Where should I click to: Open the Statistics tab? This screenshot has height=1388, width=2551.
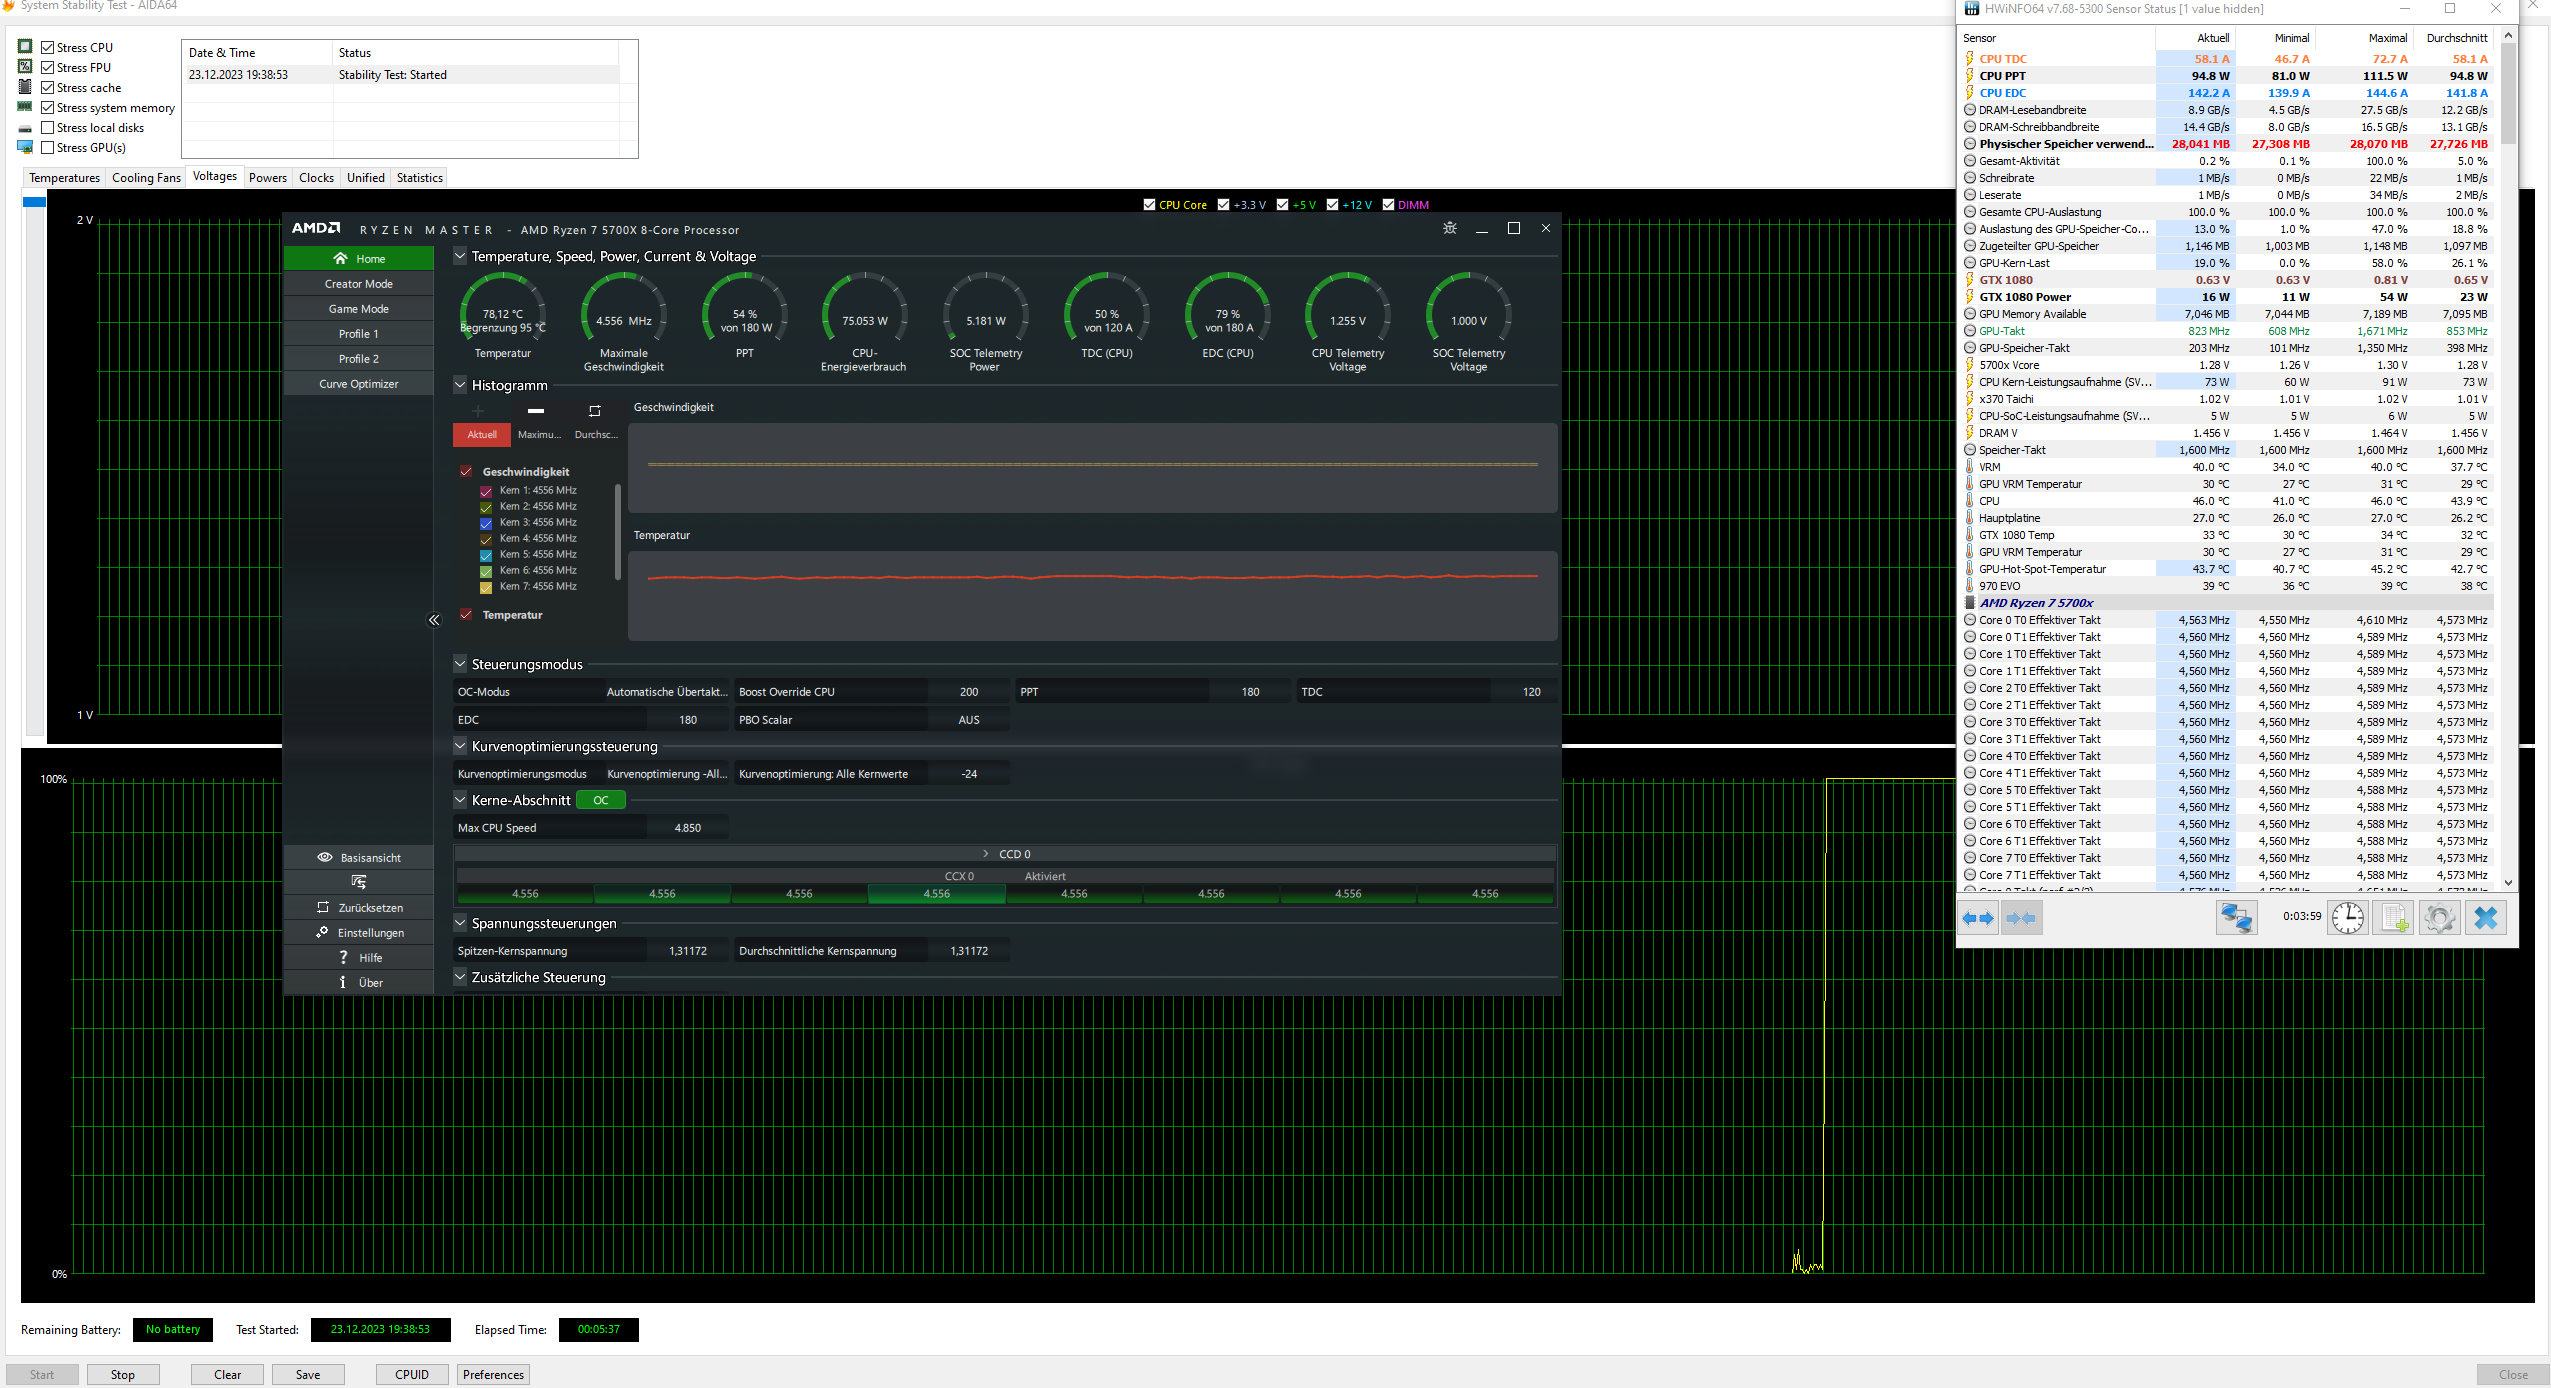click(419, 178)
